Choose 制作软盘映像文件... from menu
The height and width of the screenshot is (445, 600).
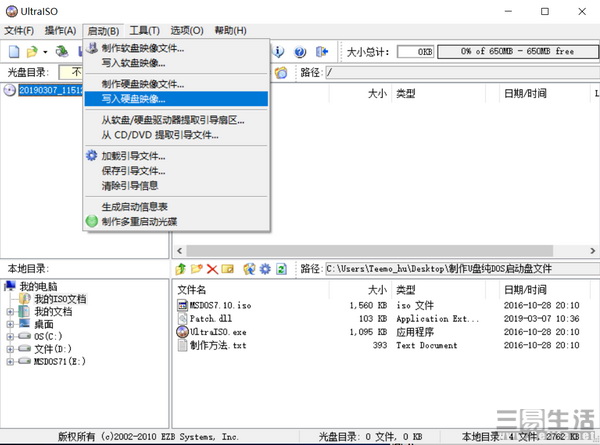coord(176,48)
